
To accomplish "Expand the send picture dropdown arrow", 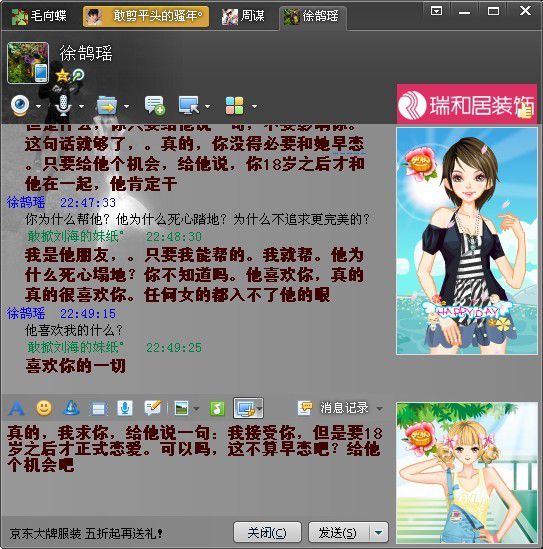I will [x=196, y=408].
